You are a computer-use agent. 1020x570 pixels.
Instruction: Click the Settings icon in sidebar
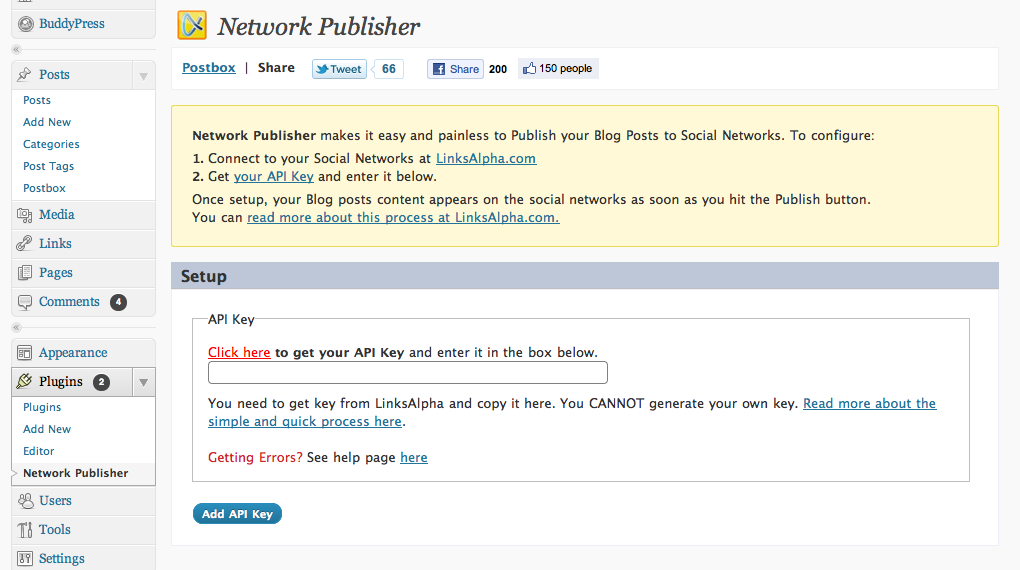pos(25,558)
